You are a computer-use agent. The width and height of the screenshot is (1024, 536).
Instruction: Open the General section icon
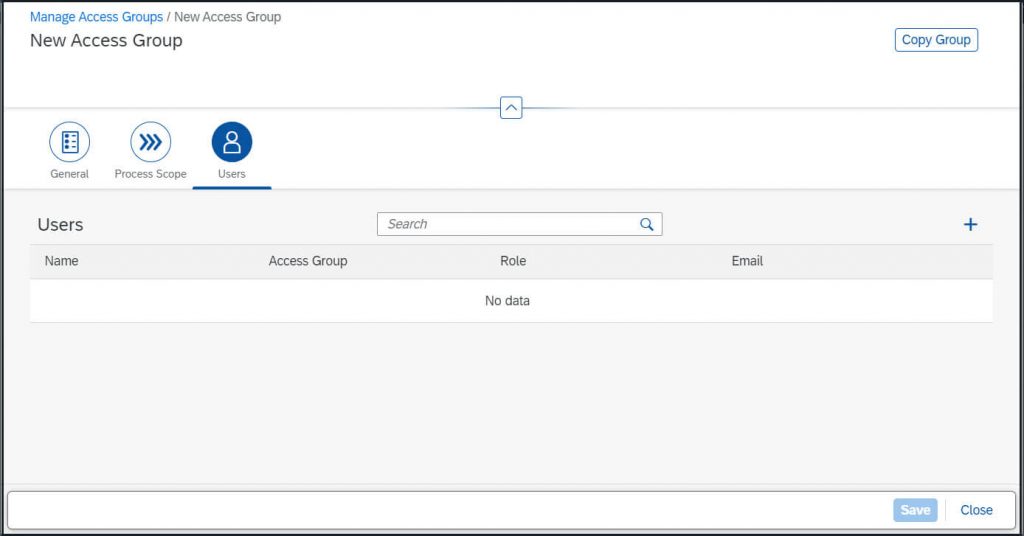(x=69, y=142)
